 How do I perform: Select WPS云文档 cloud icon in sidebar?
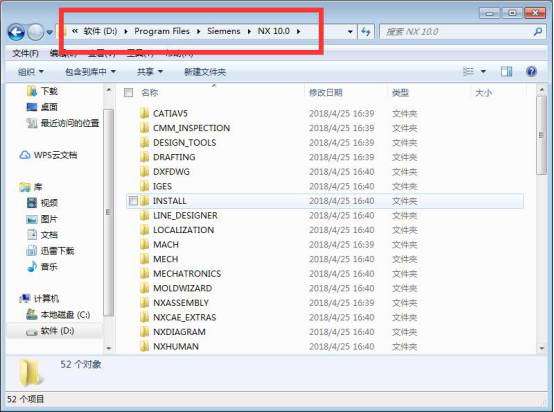click(x=24, y=155)
